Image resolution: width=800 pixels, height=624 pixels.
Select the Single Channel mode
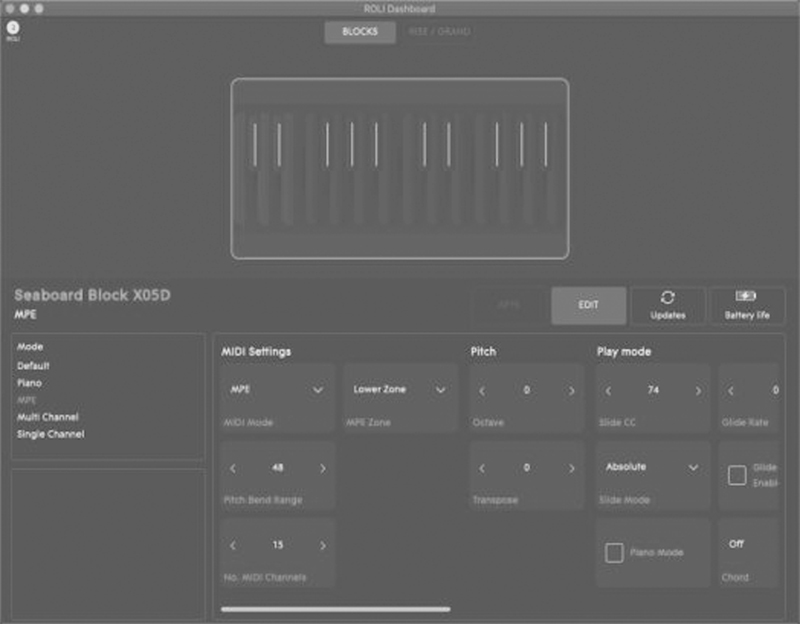click(51, 434)
